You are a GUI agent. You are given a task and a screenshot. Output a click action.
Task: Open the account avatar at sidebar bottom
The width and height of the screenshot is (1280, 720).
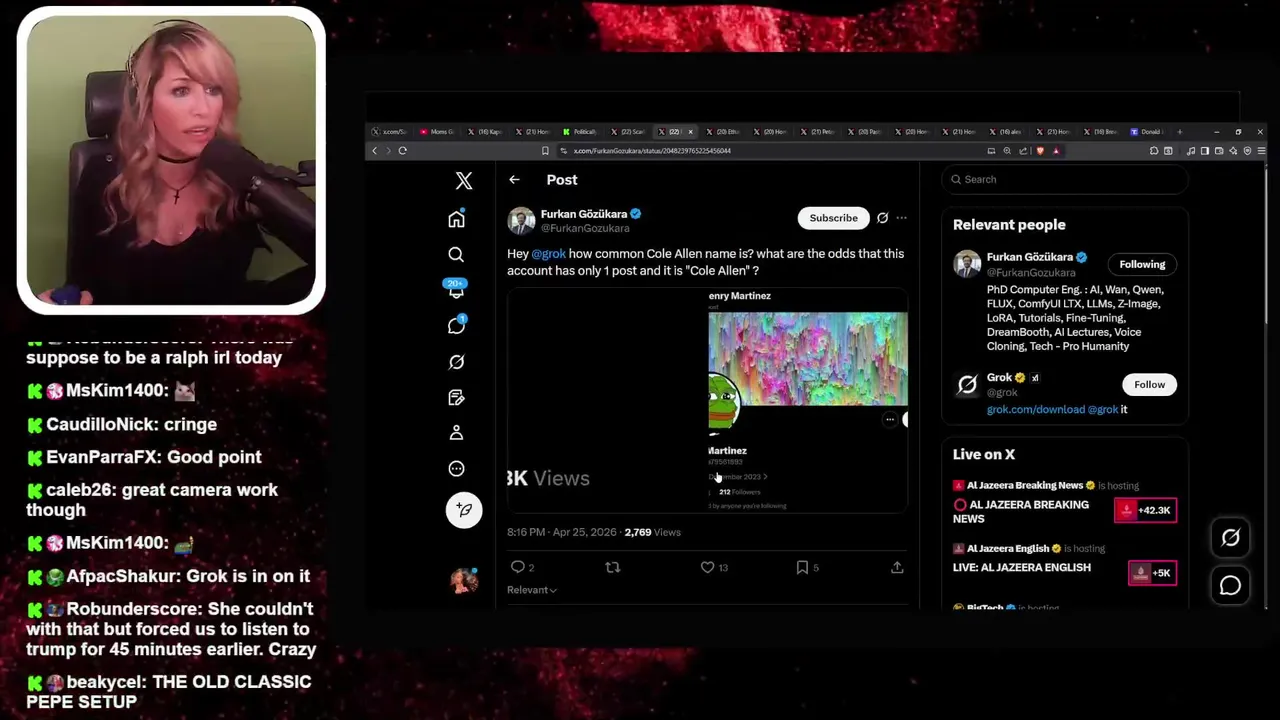point(464,580)
